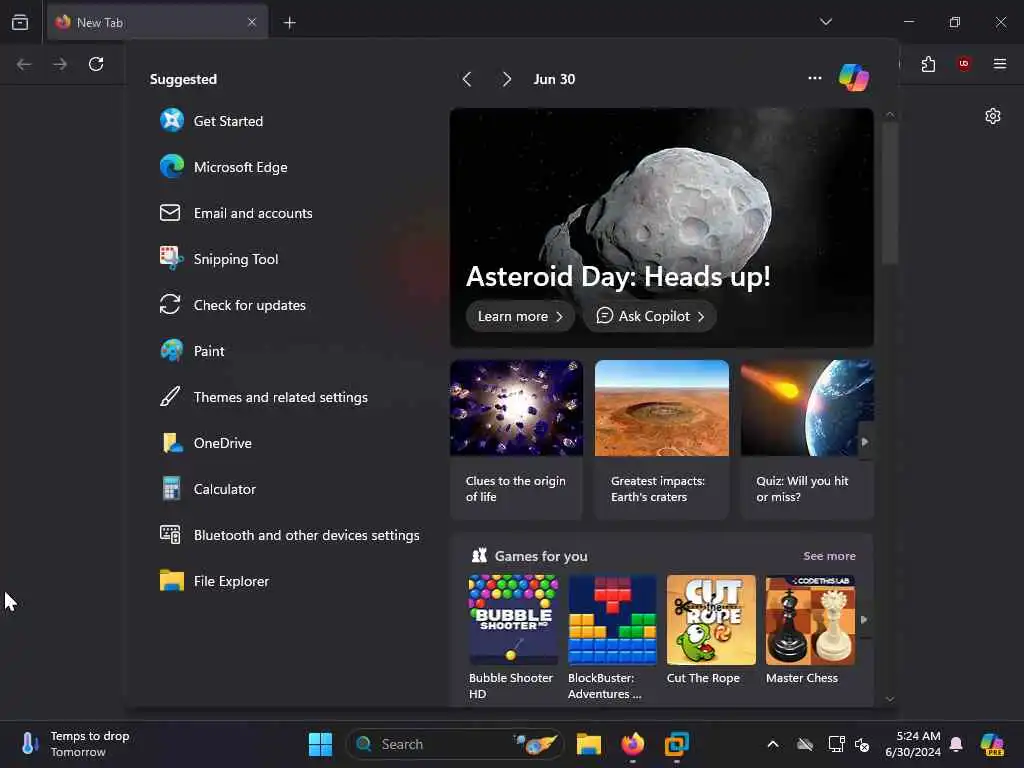
Task: Open New Tab personalize gear icon
Action: [993, 116]
